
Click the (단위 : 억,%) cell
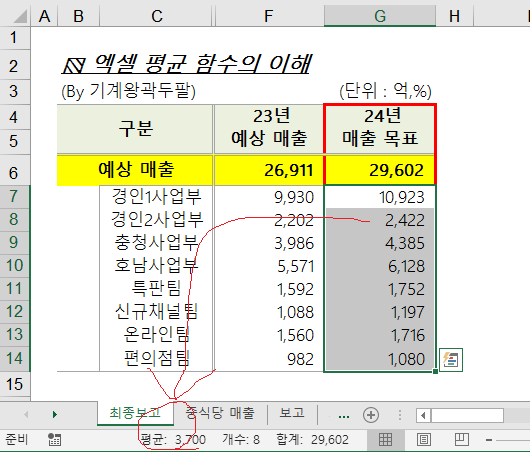point(385,91)
